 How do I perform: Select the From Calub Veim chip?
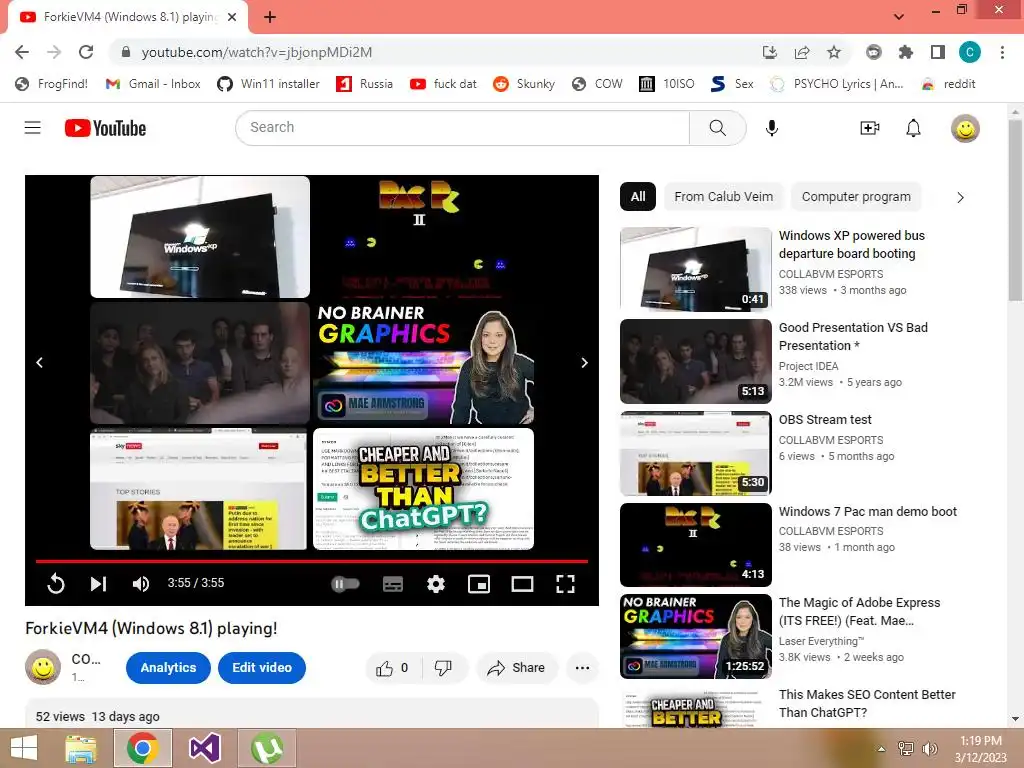724,197
